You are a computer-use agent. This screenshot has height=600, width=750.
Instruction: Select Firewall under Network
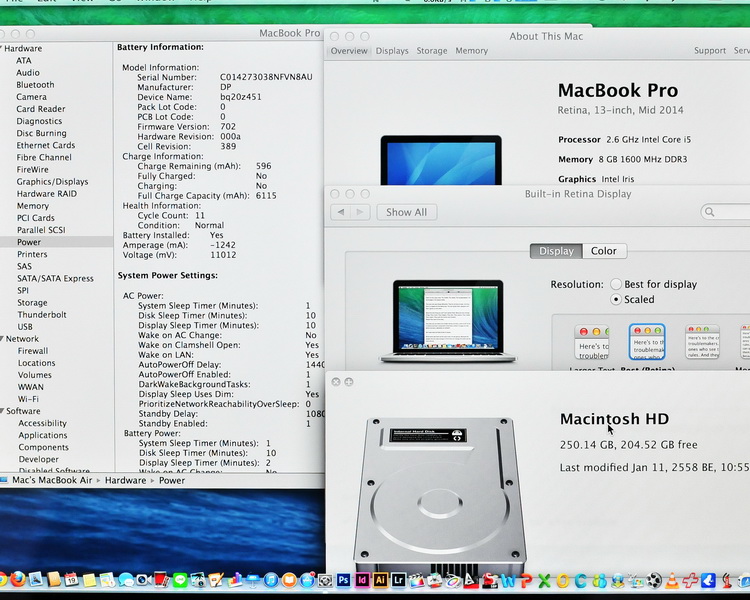click(x=33, y=351)
